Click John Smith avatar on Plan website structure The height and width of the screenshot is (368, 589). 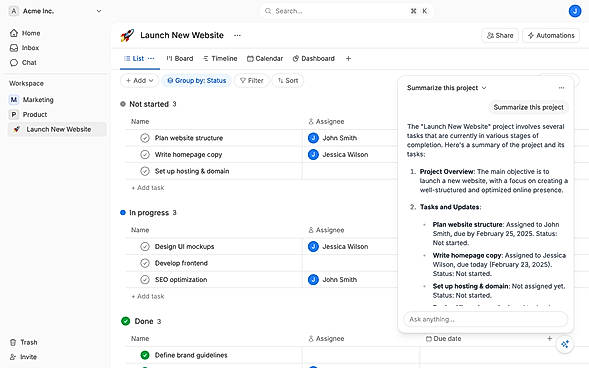(x=313, y=138)
